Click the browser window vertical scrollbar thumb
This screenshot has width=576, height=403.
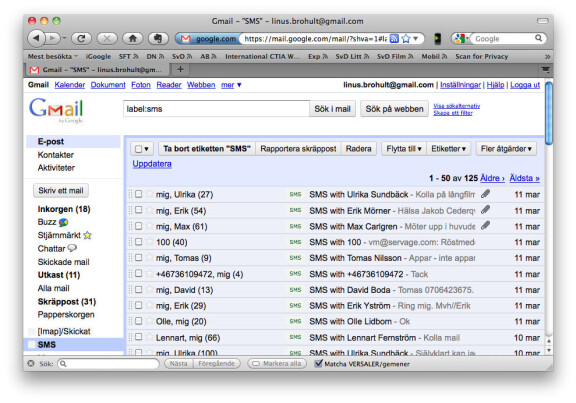[549, 114]
